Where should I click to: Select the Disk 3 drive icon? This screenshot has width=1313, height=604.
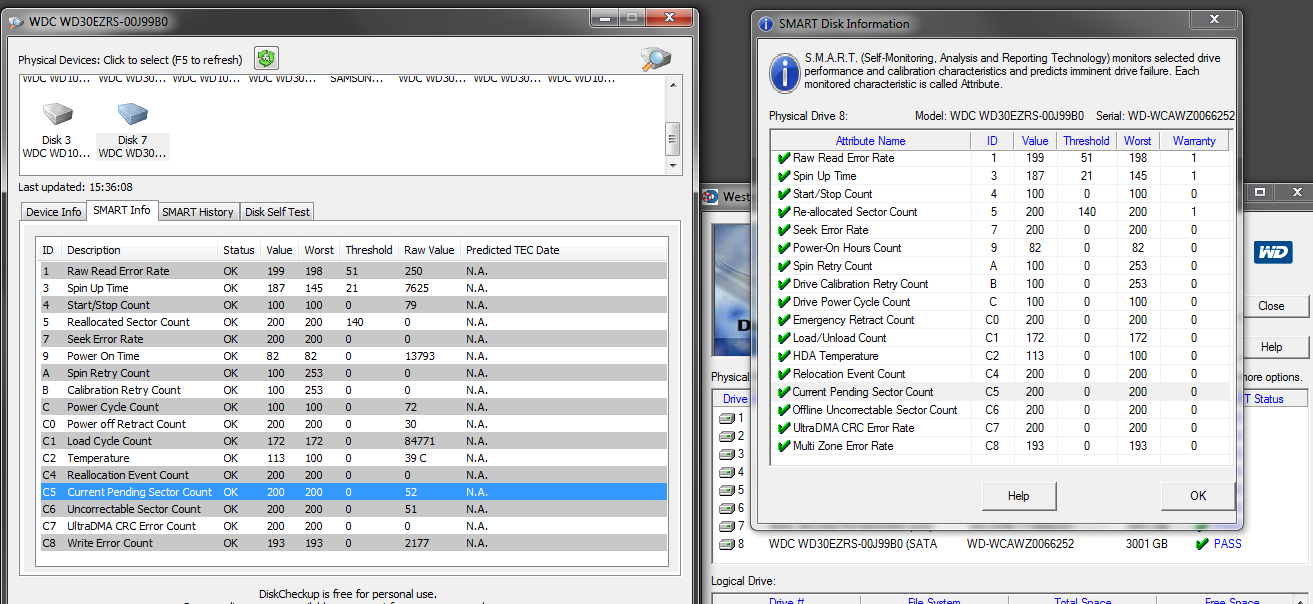[56, 113]
